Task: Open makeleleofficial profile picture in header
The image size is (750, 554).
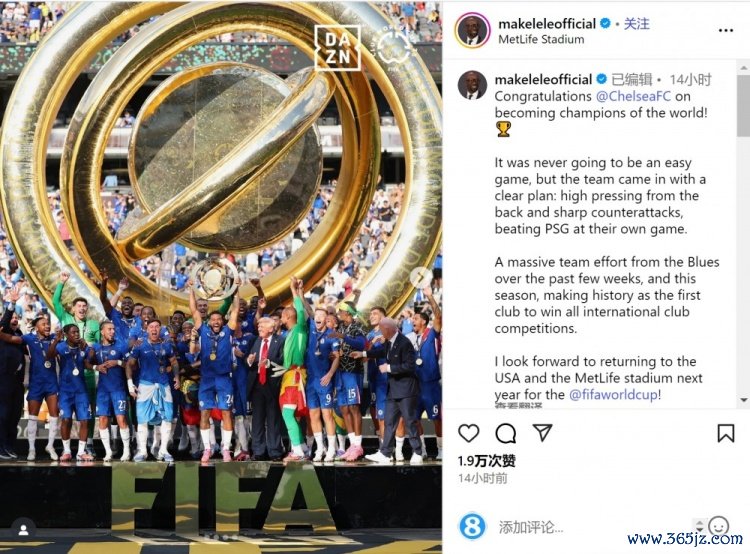Action: pos(472,31)
